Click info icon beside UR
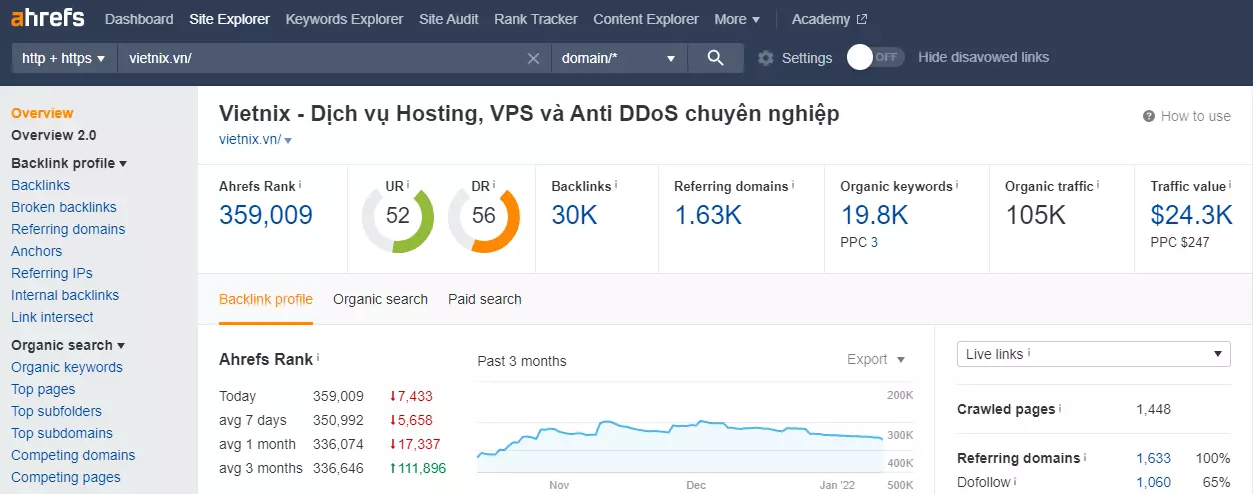1253x494 pixels. point(408,186)
